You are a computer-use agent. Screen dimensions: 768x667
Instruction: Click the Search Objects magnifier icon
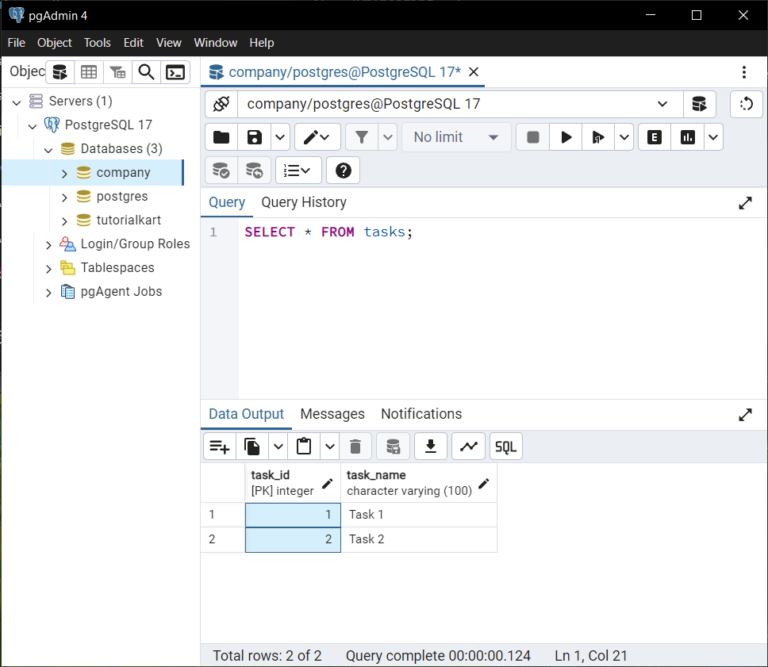[x=146, y=72]
